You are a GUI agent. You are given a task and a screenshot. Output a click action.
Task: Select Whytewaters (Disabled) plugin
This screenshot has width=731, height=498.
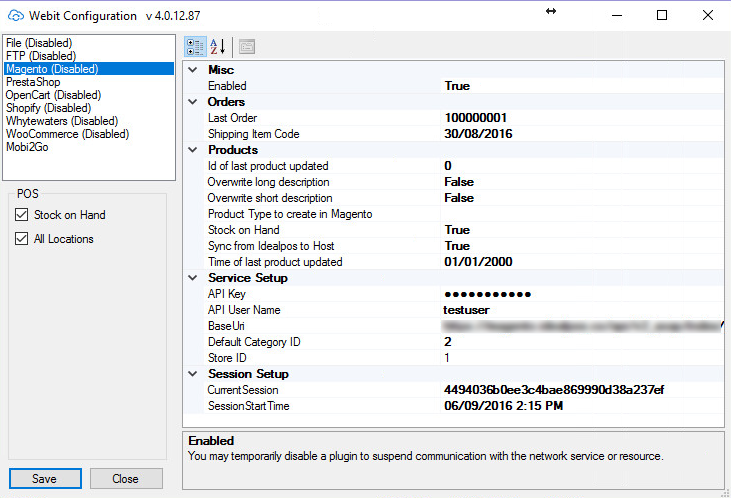point(89,121)
